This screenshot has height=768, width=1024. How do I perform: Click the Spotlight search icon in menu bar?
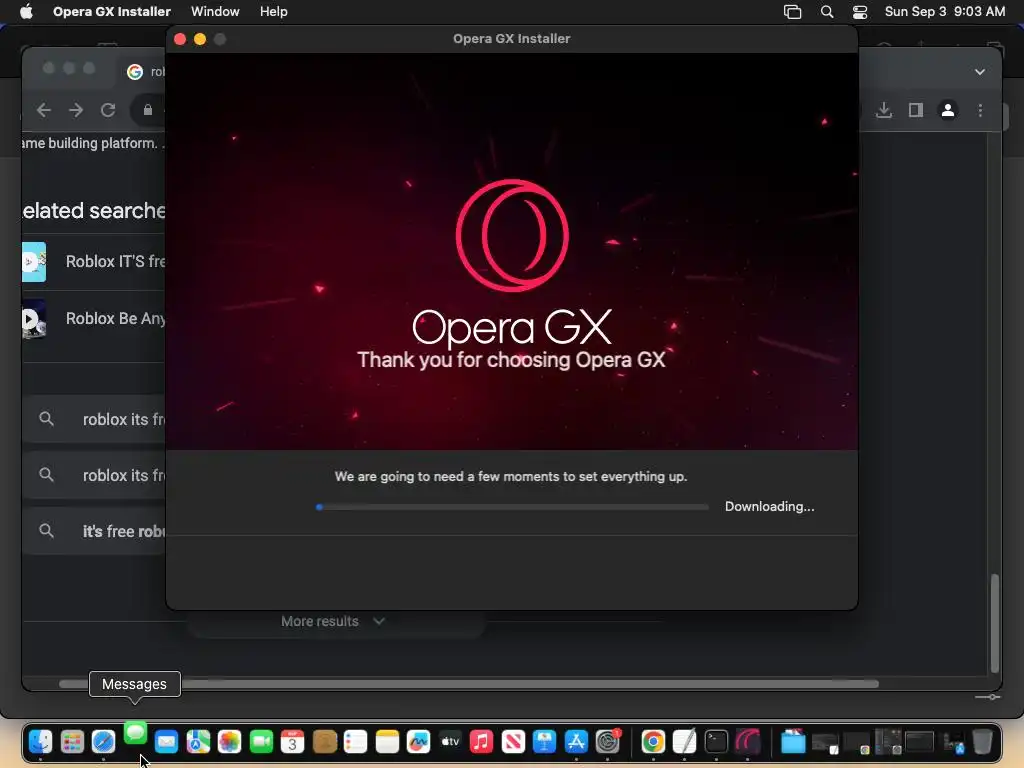tap(827, 12)
